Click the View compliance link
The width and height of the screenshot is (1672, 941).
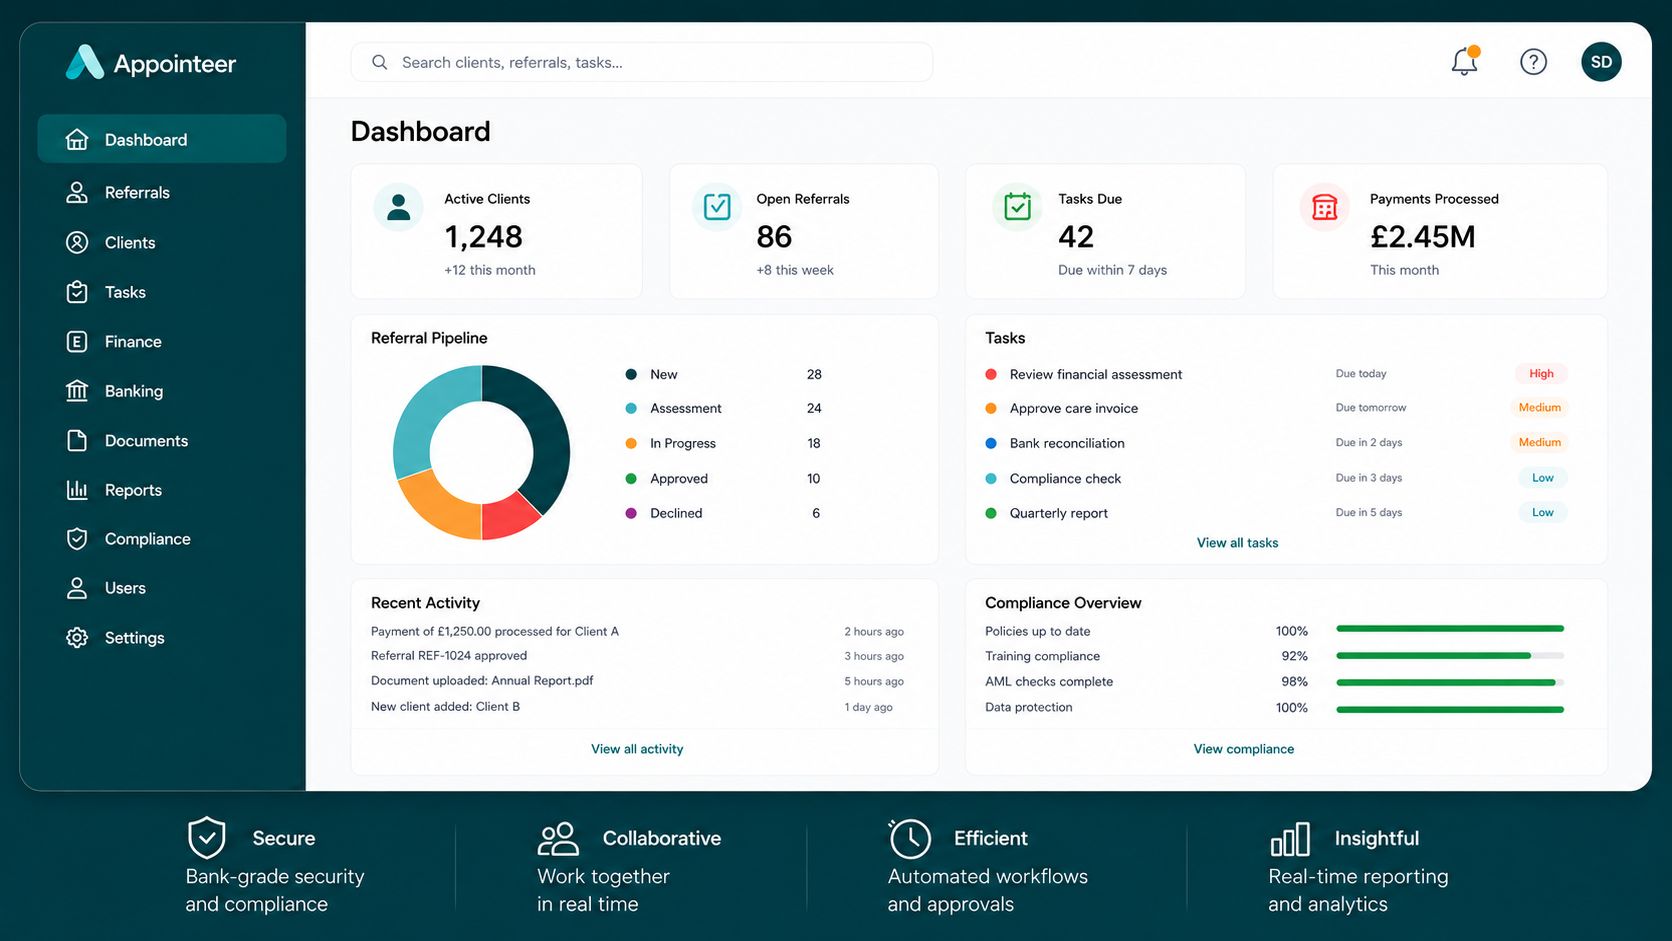coord(1243,749)
